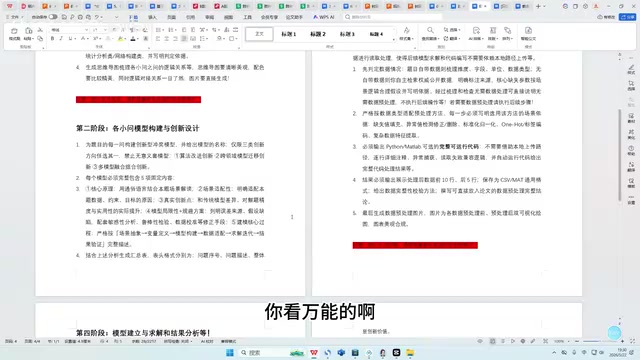This screenshot has width=640, height=360.
Task: Click the vertical document scrollbar
Action: coord(620,155)
